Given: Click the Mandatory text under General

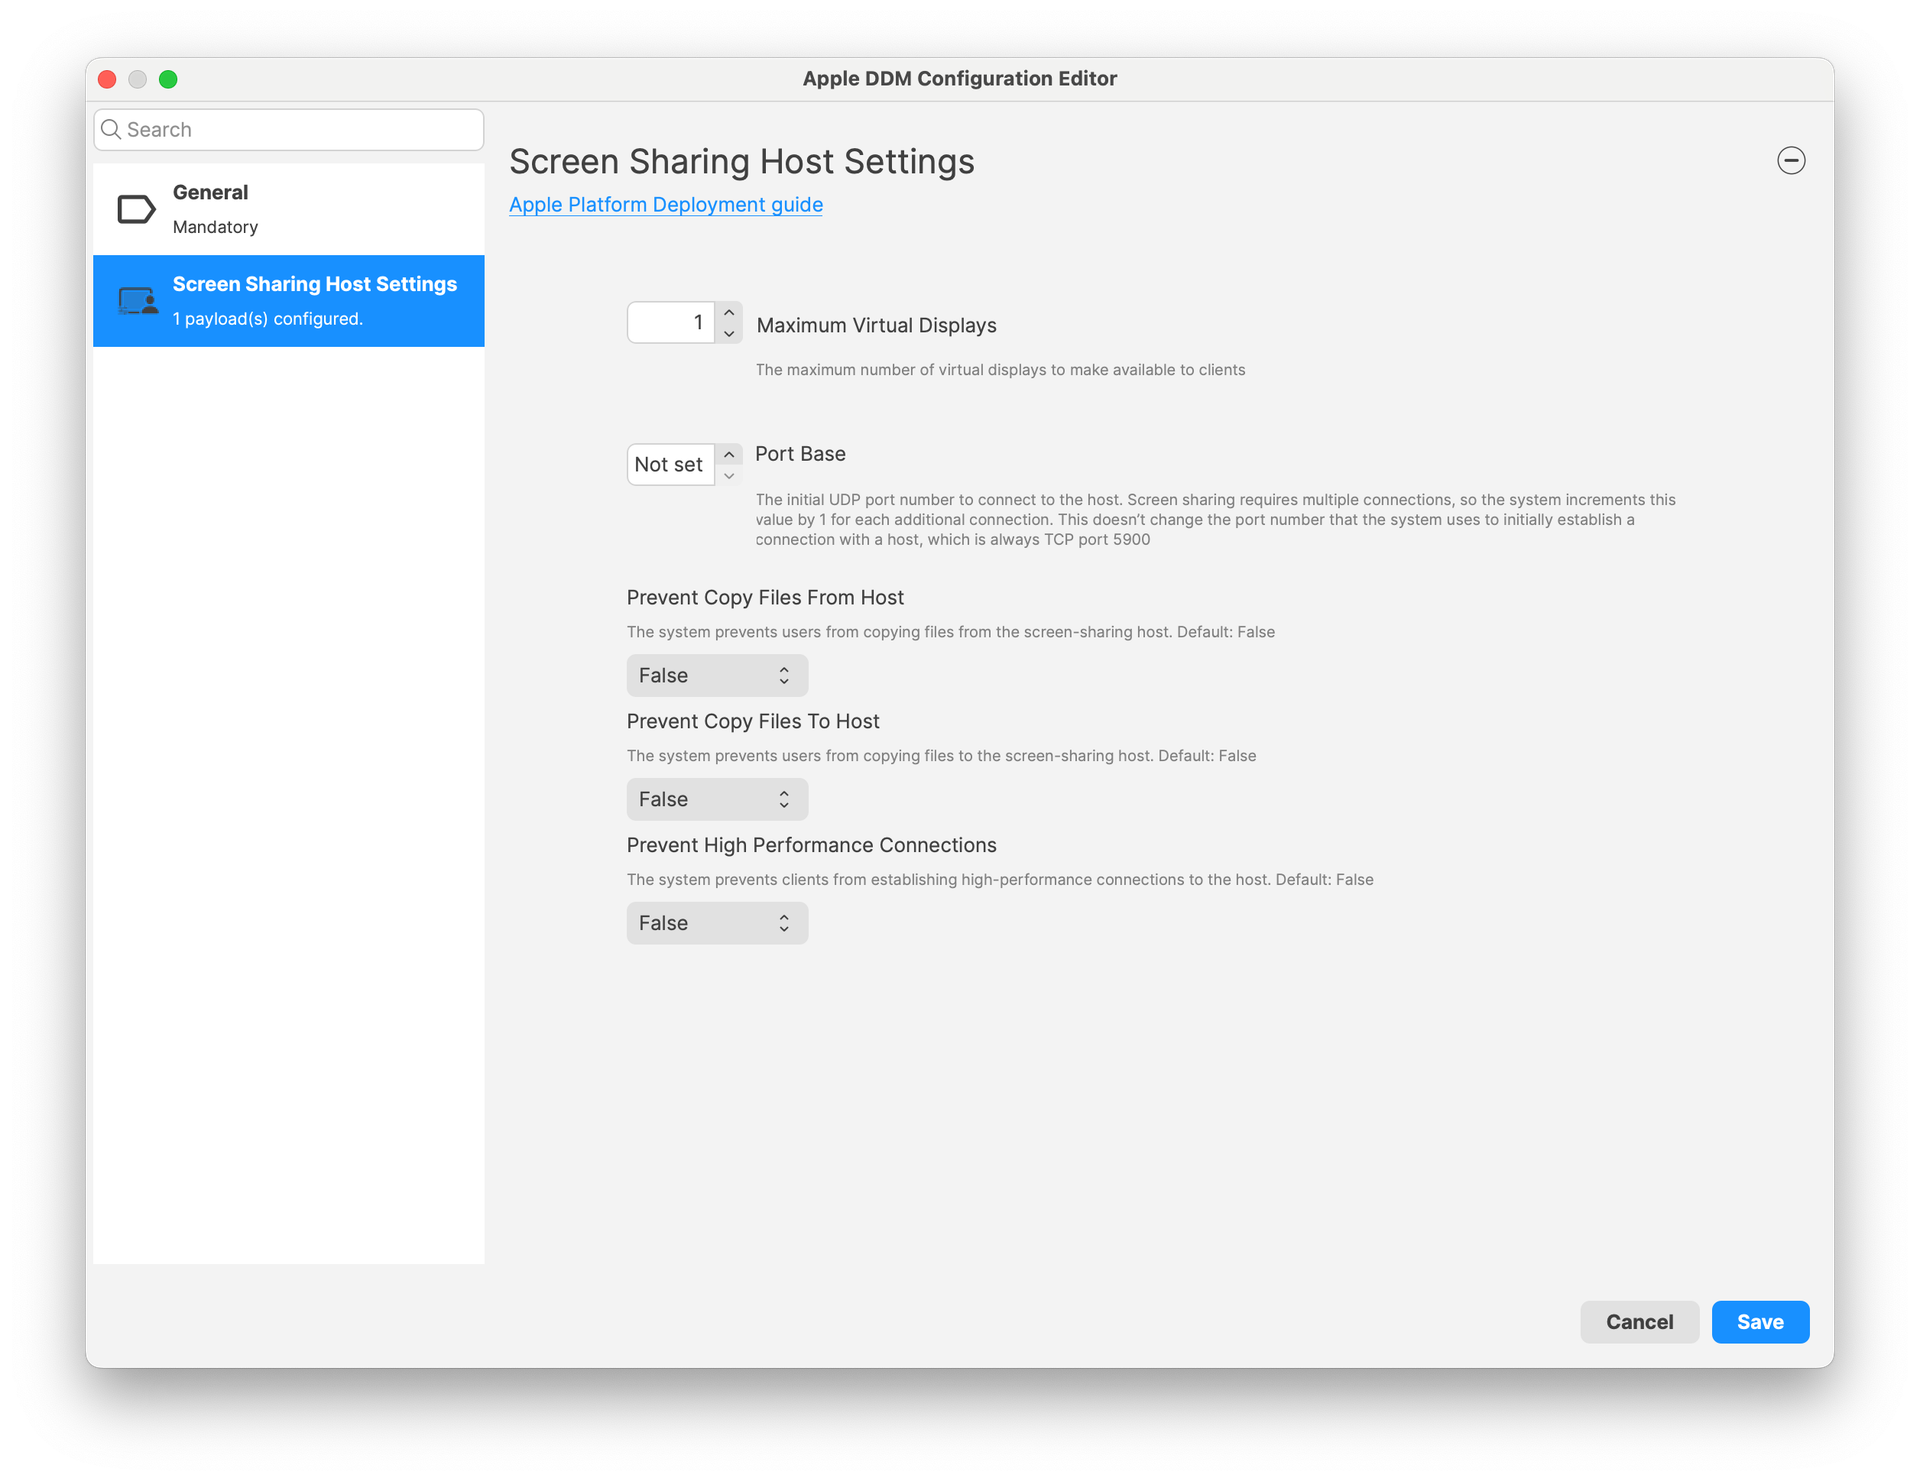Looking at the screenshot, I should point(215,227).
